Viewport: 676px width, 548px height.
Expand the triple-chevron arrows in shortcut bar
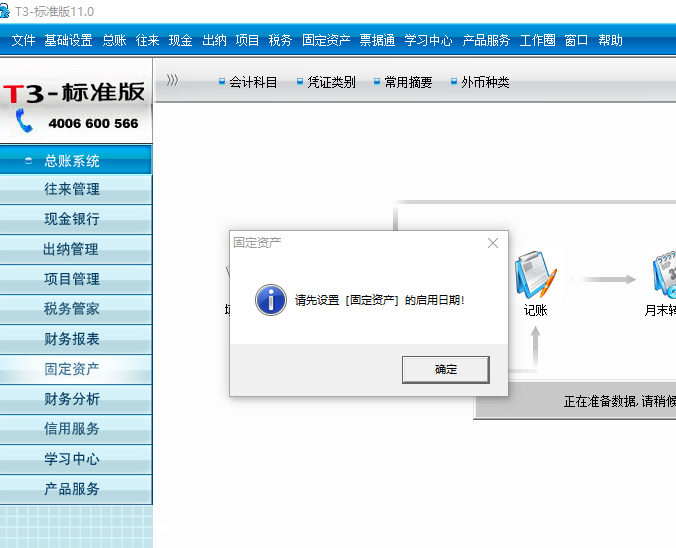tap(172, 80)
